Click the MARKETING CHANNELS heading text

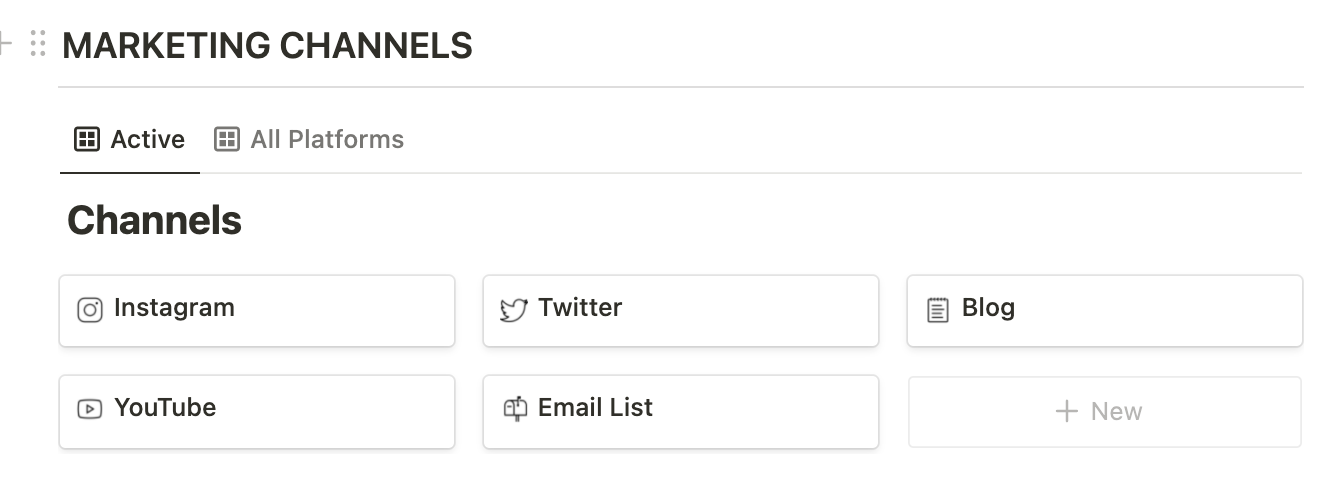[x=267, y=46]
